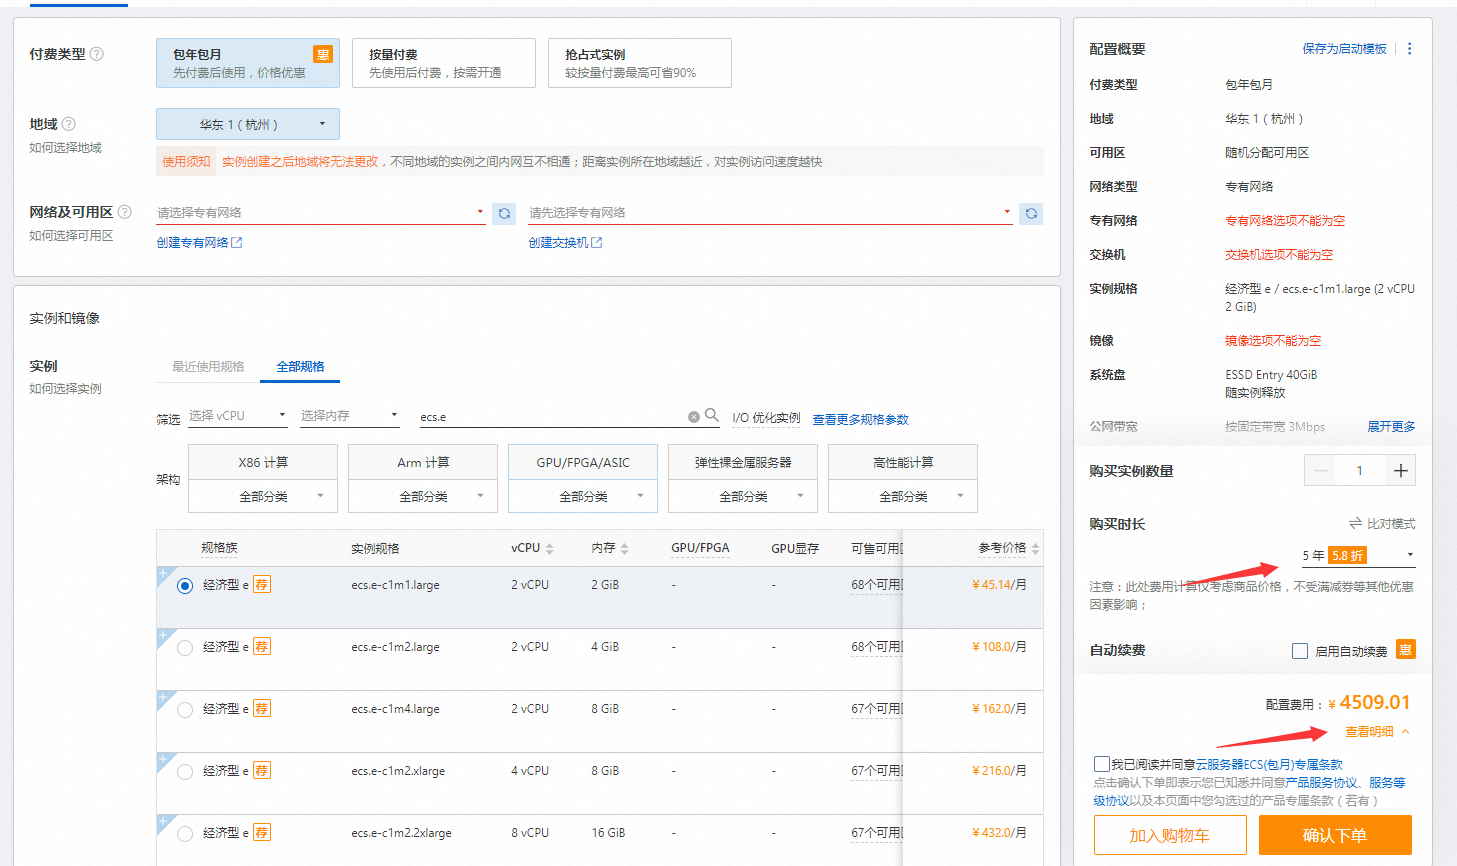Sort the table by 参考价格
Viewport: 1457px width, 866px height.
1035,549
